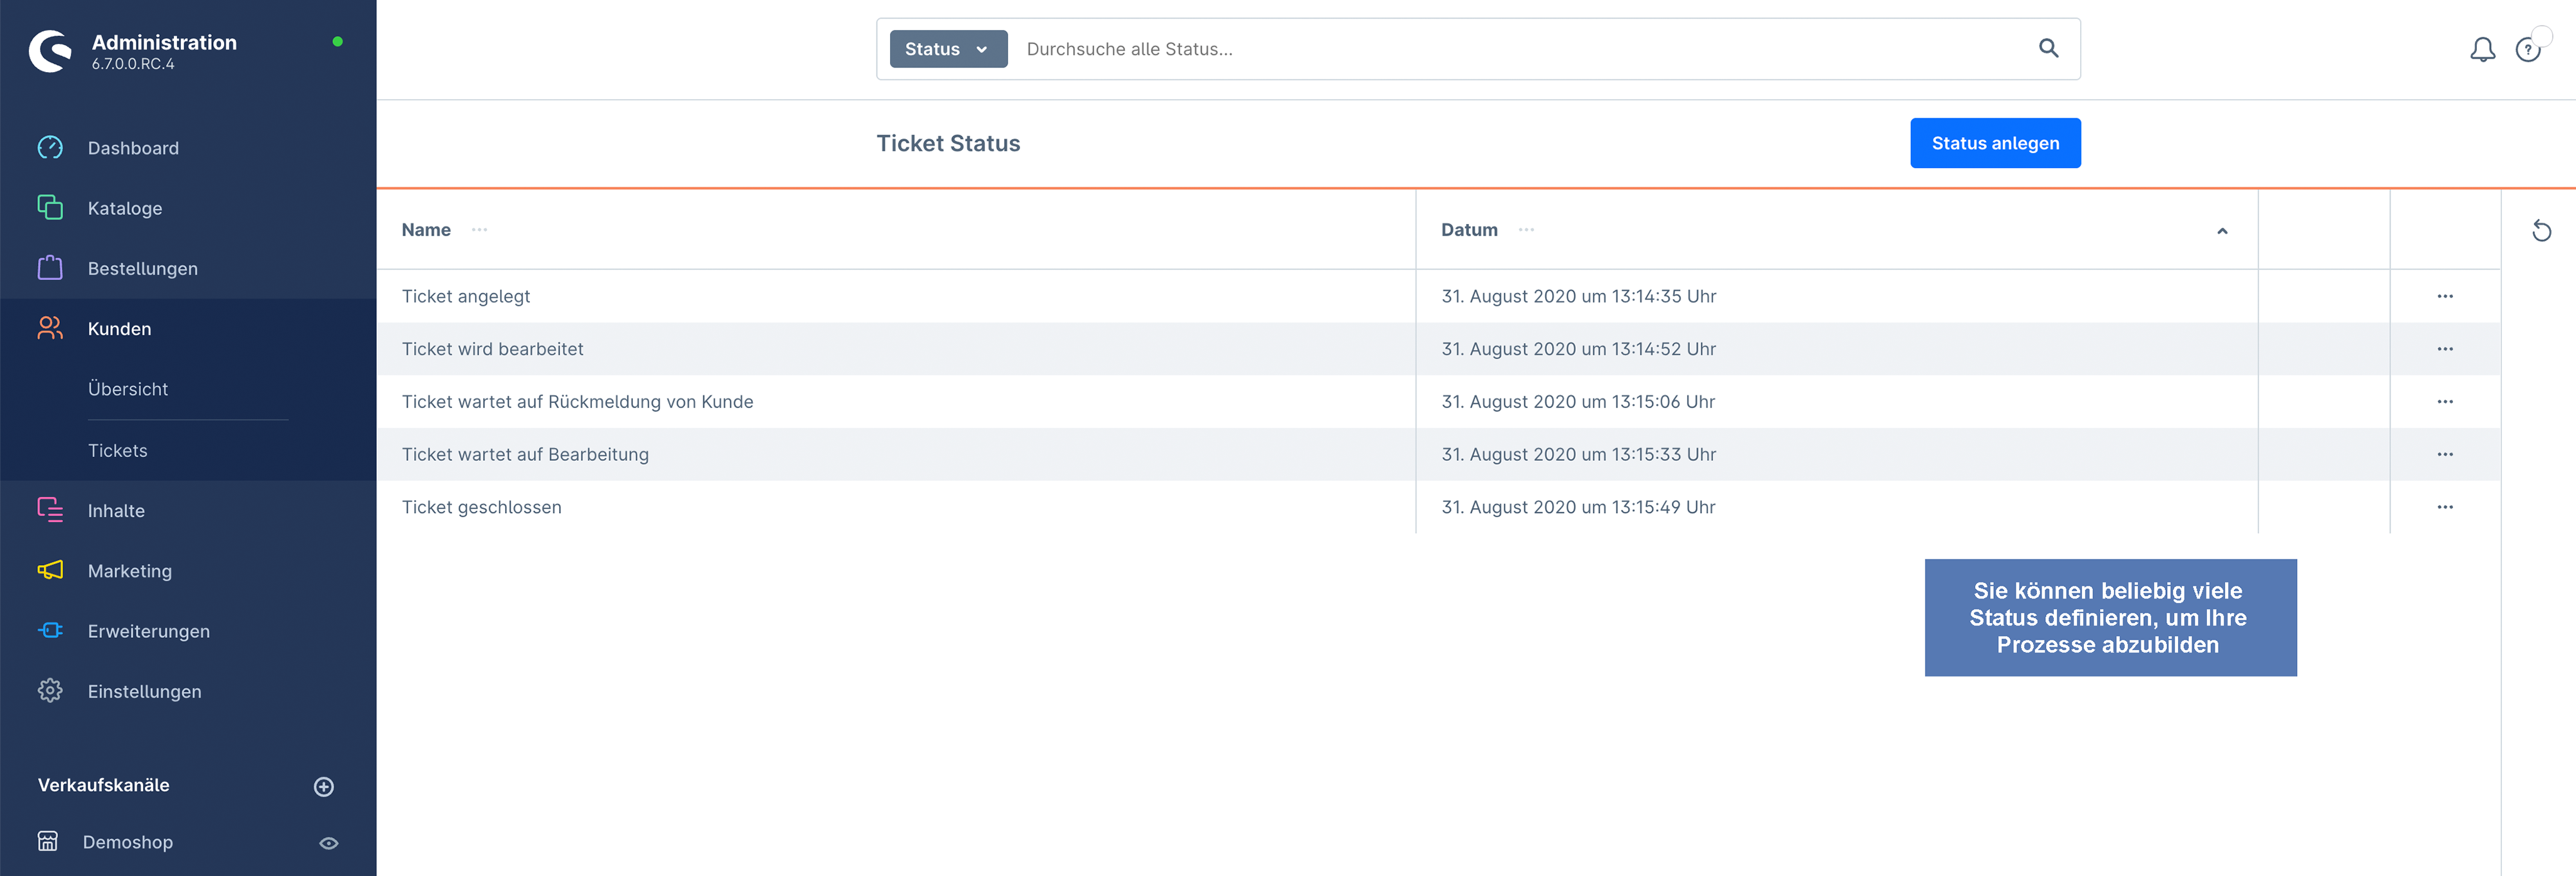Click date 31. August 2020 um 13:14:35 Uhr
This screenshot has width=2576, height=876.
pos(1578,296)
